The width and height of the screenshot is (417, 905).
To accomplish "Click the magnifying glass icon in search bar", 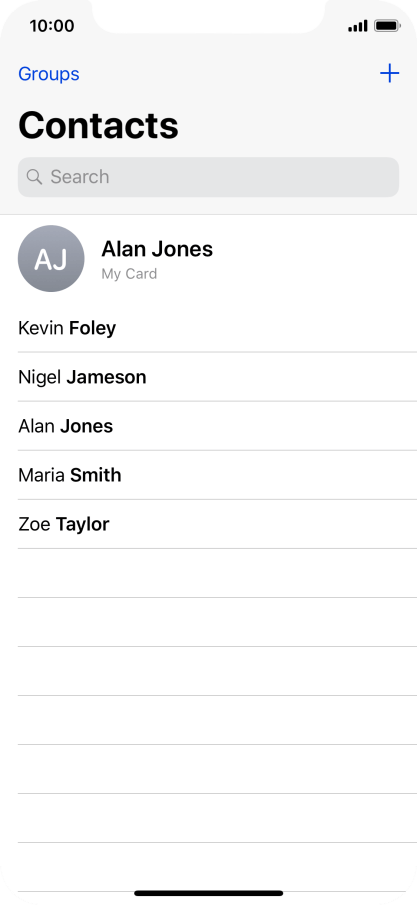I will click(34, 177).
